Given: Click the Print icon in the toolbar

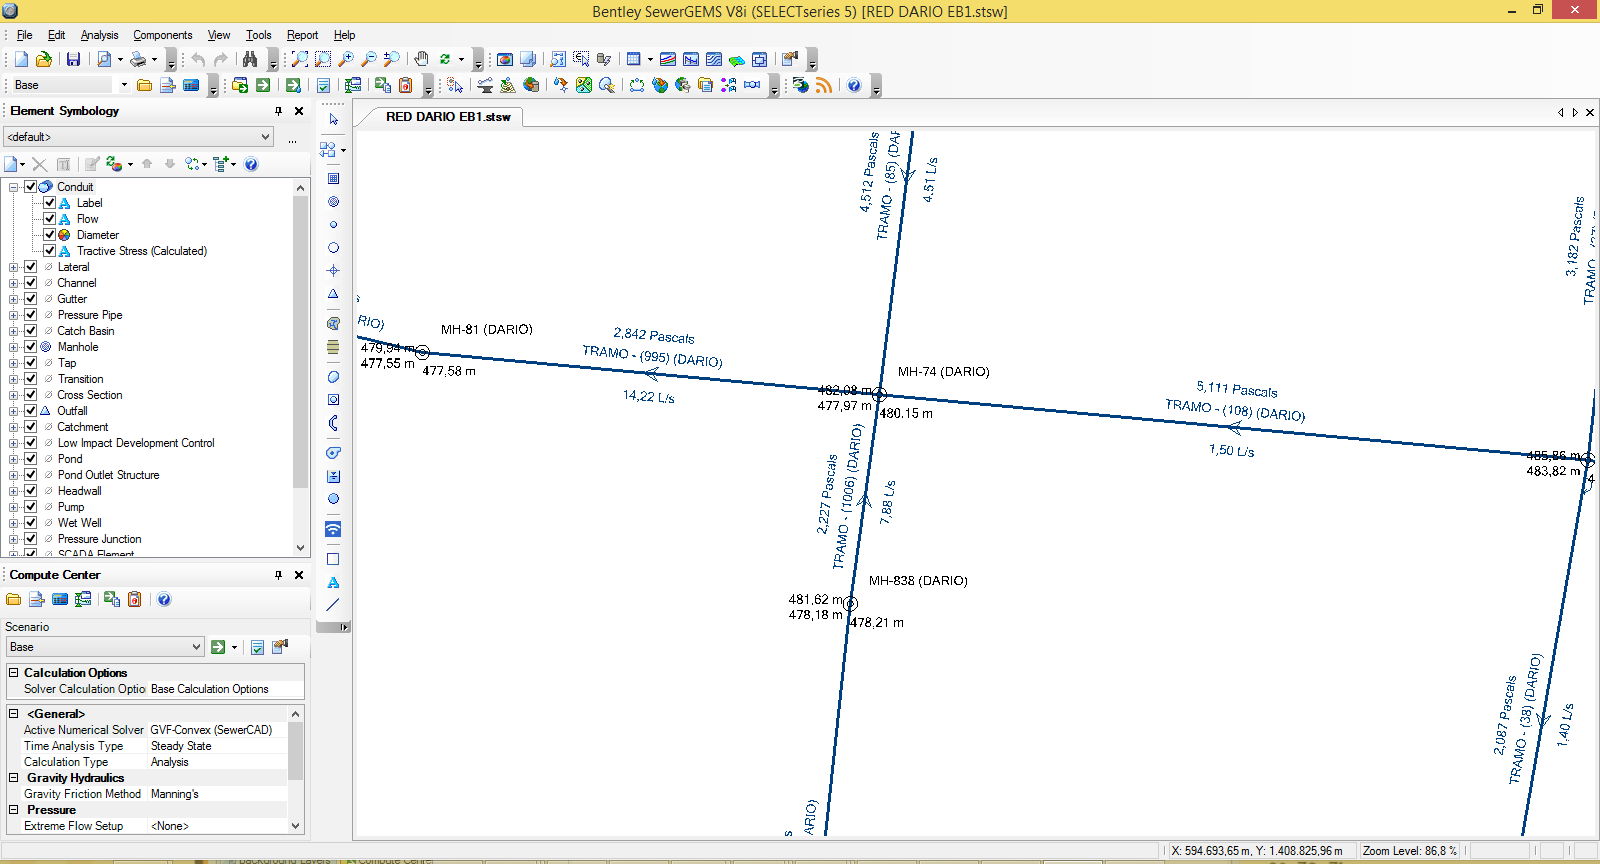Looking at the screenshot, I should (x=138, y=60).
